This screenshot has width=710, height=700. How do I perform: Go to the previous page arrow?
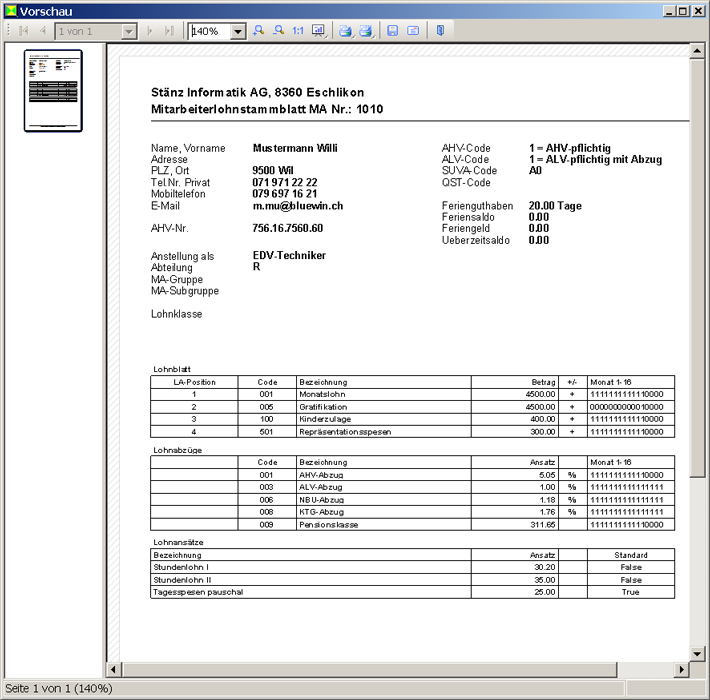pyautogui.click(x=42, y=31)
